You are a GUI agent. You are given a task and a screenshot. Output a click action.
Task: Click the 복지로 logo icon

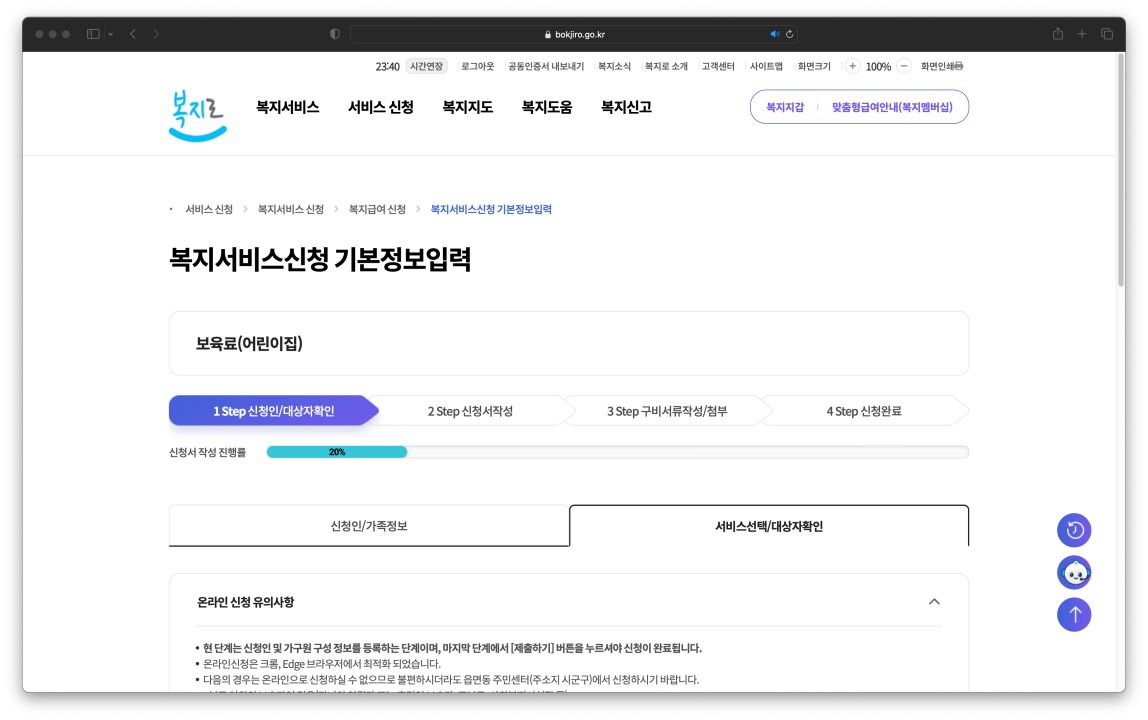pos(197,113)
